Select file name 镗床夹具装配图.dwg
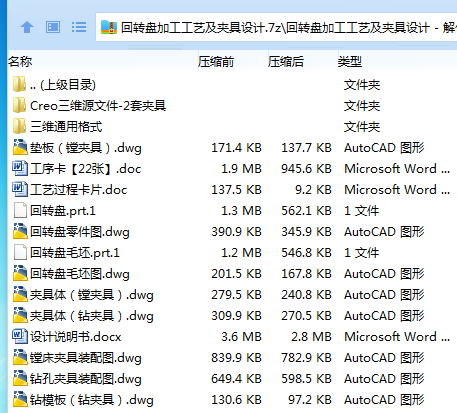Screen dimensions: 457x413 coord(86,358)
